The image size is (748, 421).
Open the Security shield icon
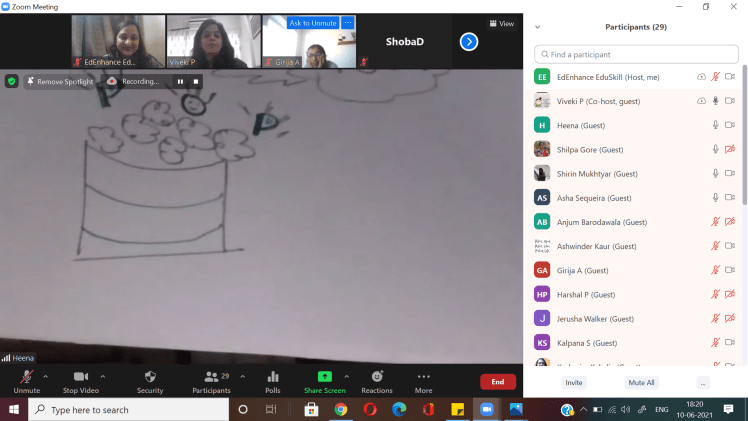coord(149,377)
